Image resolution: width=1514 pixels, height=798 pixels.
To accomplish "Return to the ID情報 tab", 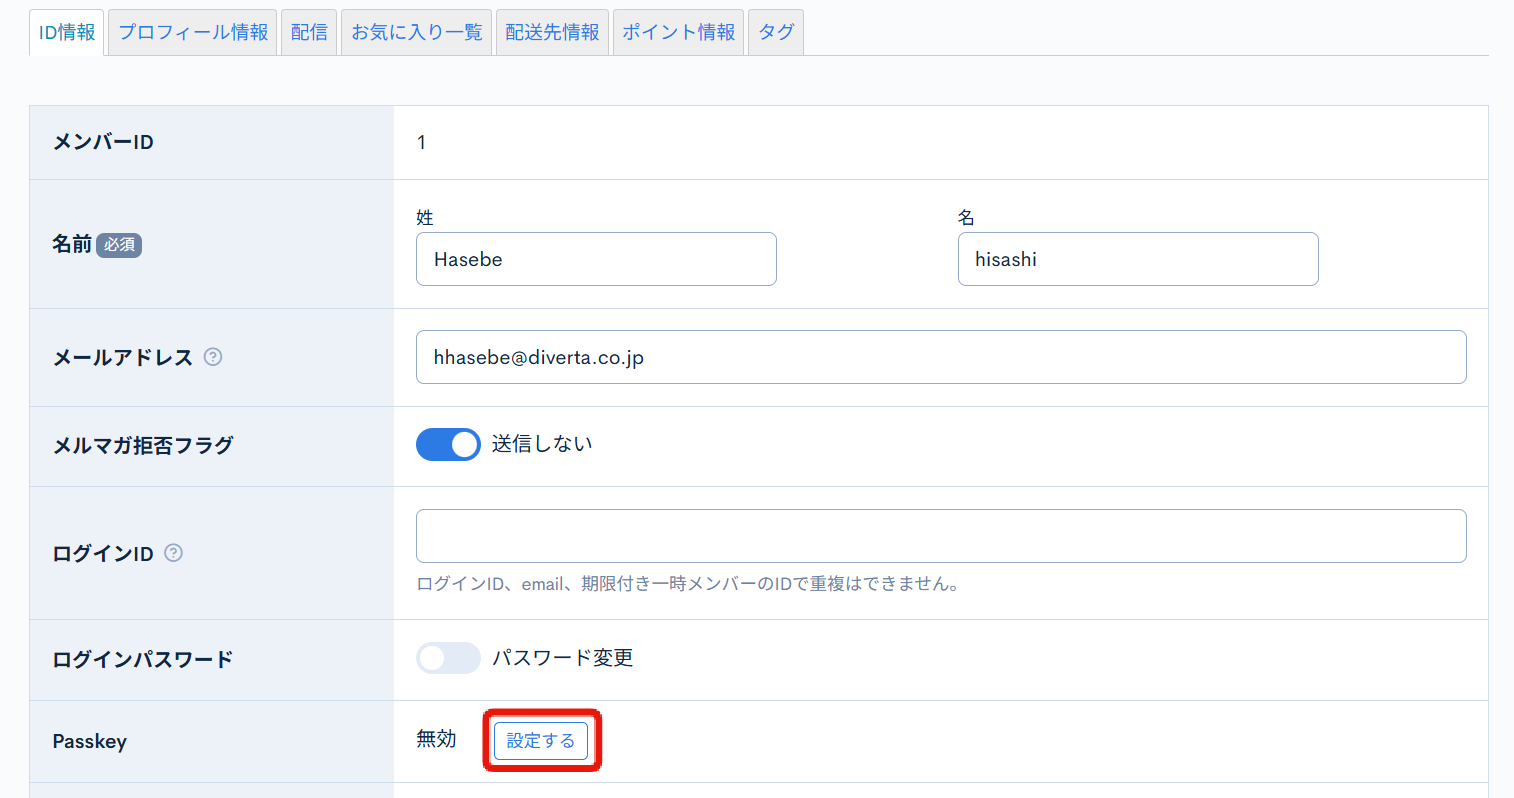I will tap(66, 31).
